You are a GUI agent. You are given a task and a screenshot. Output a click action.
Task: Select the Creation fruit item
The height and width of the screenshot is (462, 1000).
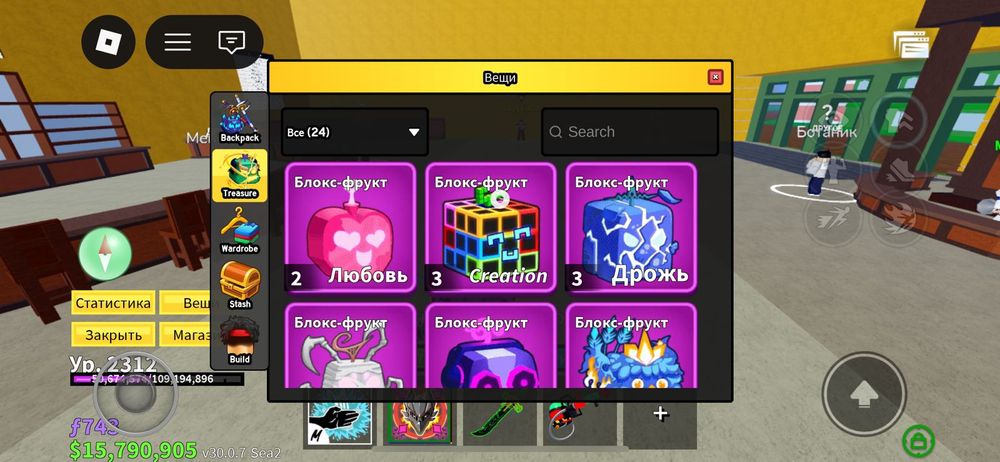pos(490,227)
